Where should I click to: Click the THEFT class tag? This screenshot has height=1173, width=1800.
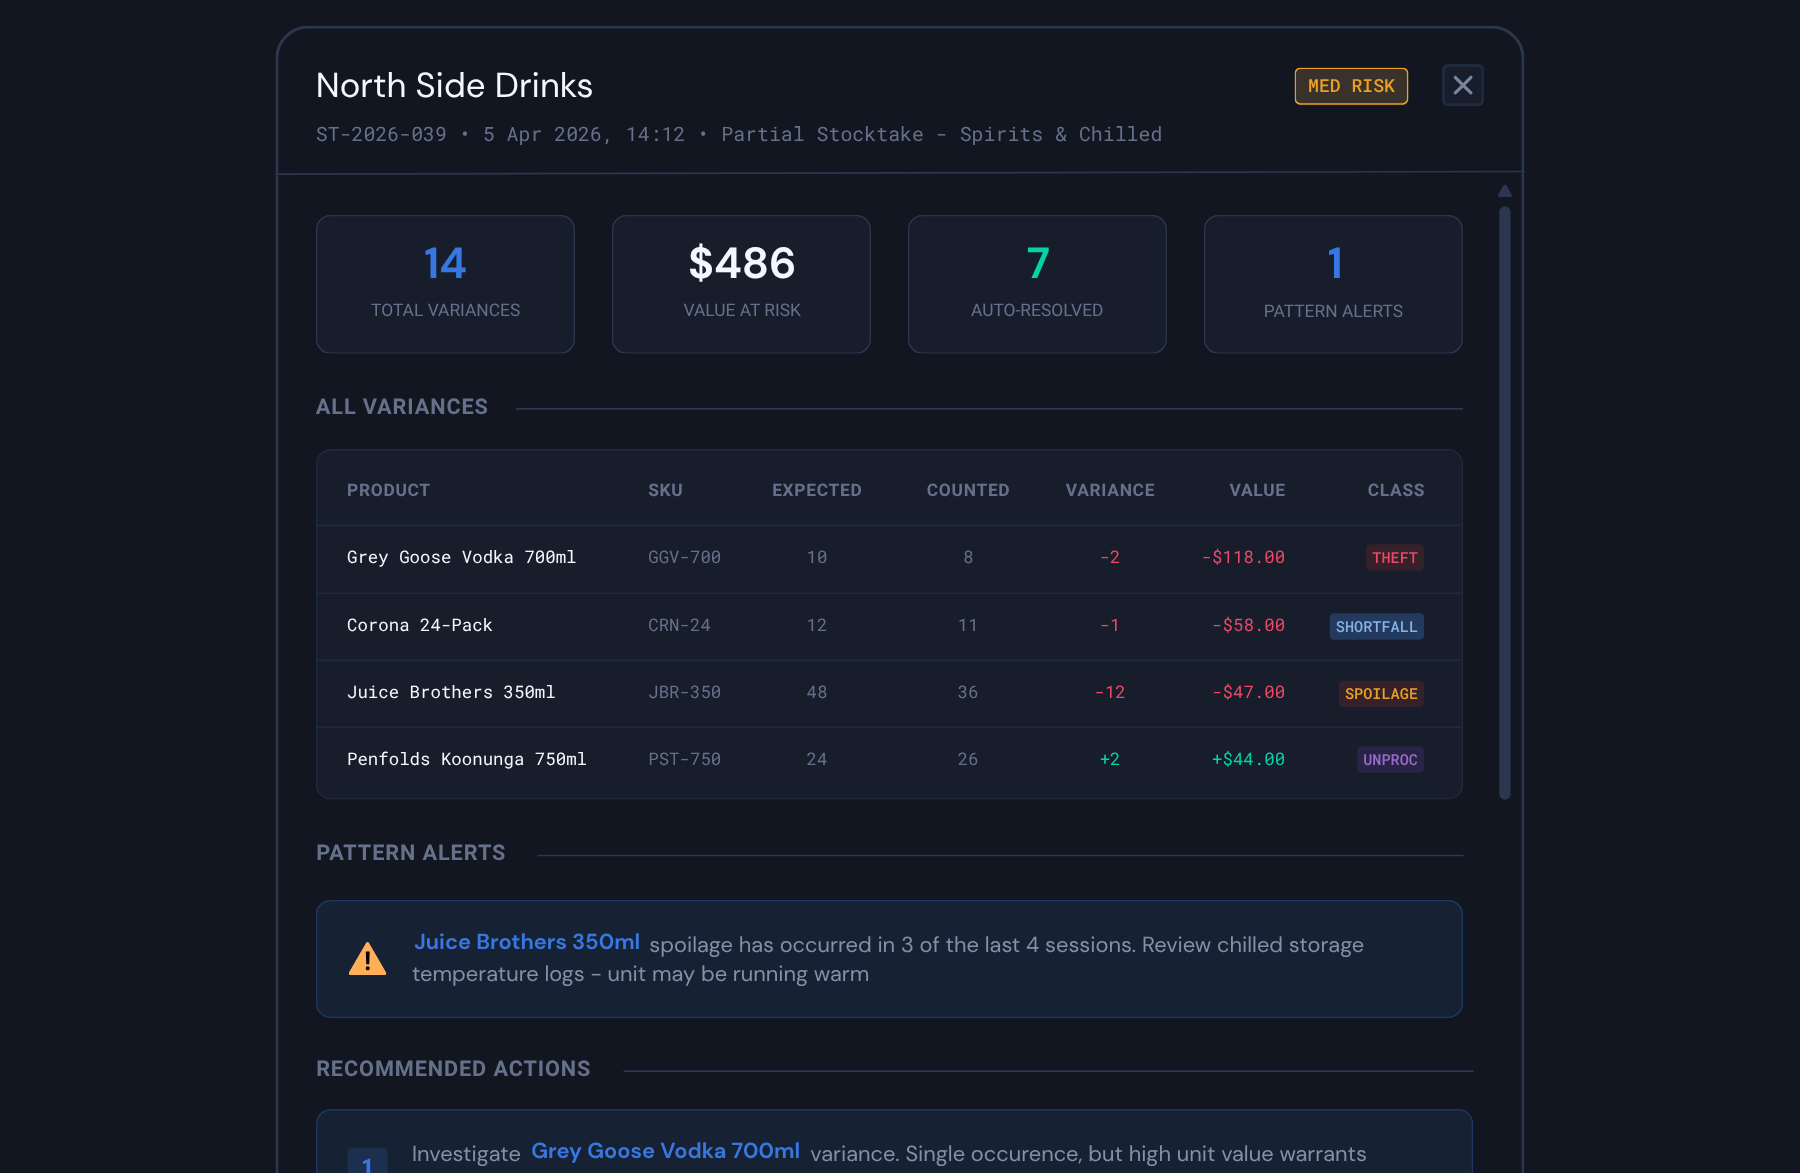pyautogui.click(x=1394, y=558)
